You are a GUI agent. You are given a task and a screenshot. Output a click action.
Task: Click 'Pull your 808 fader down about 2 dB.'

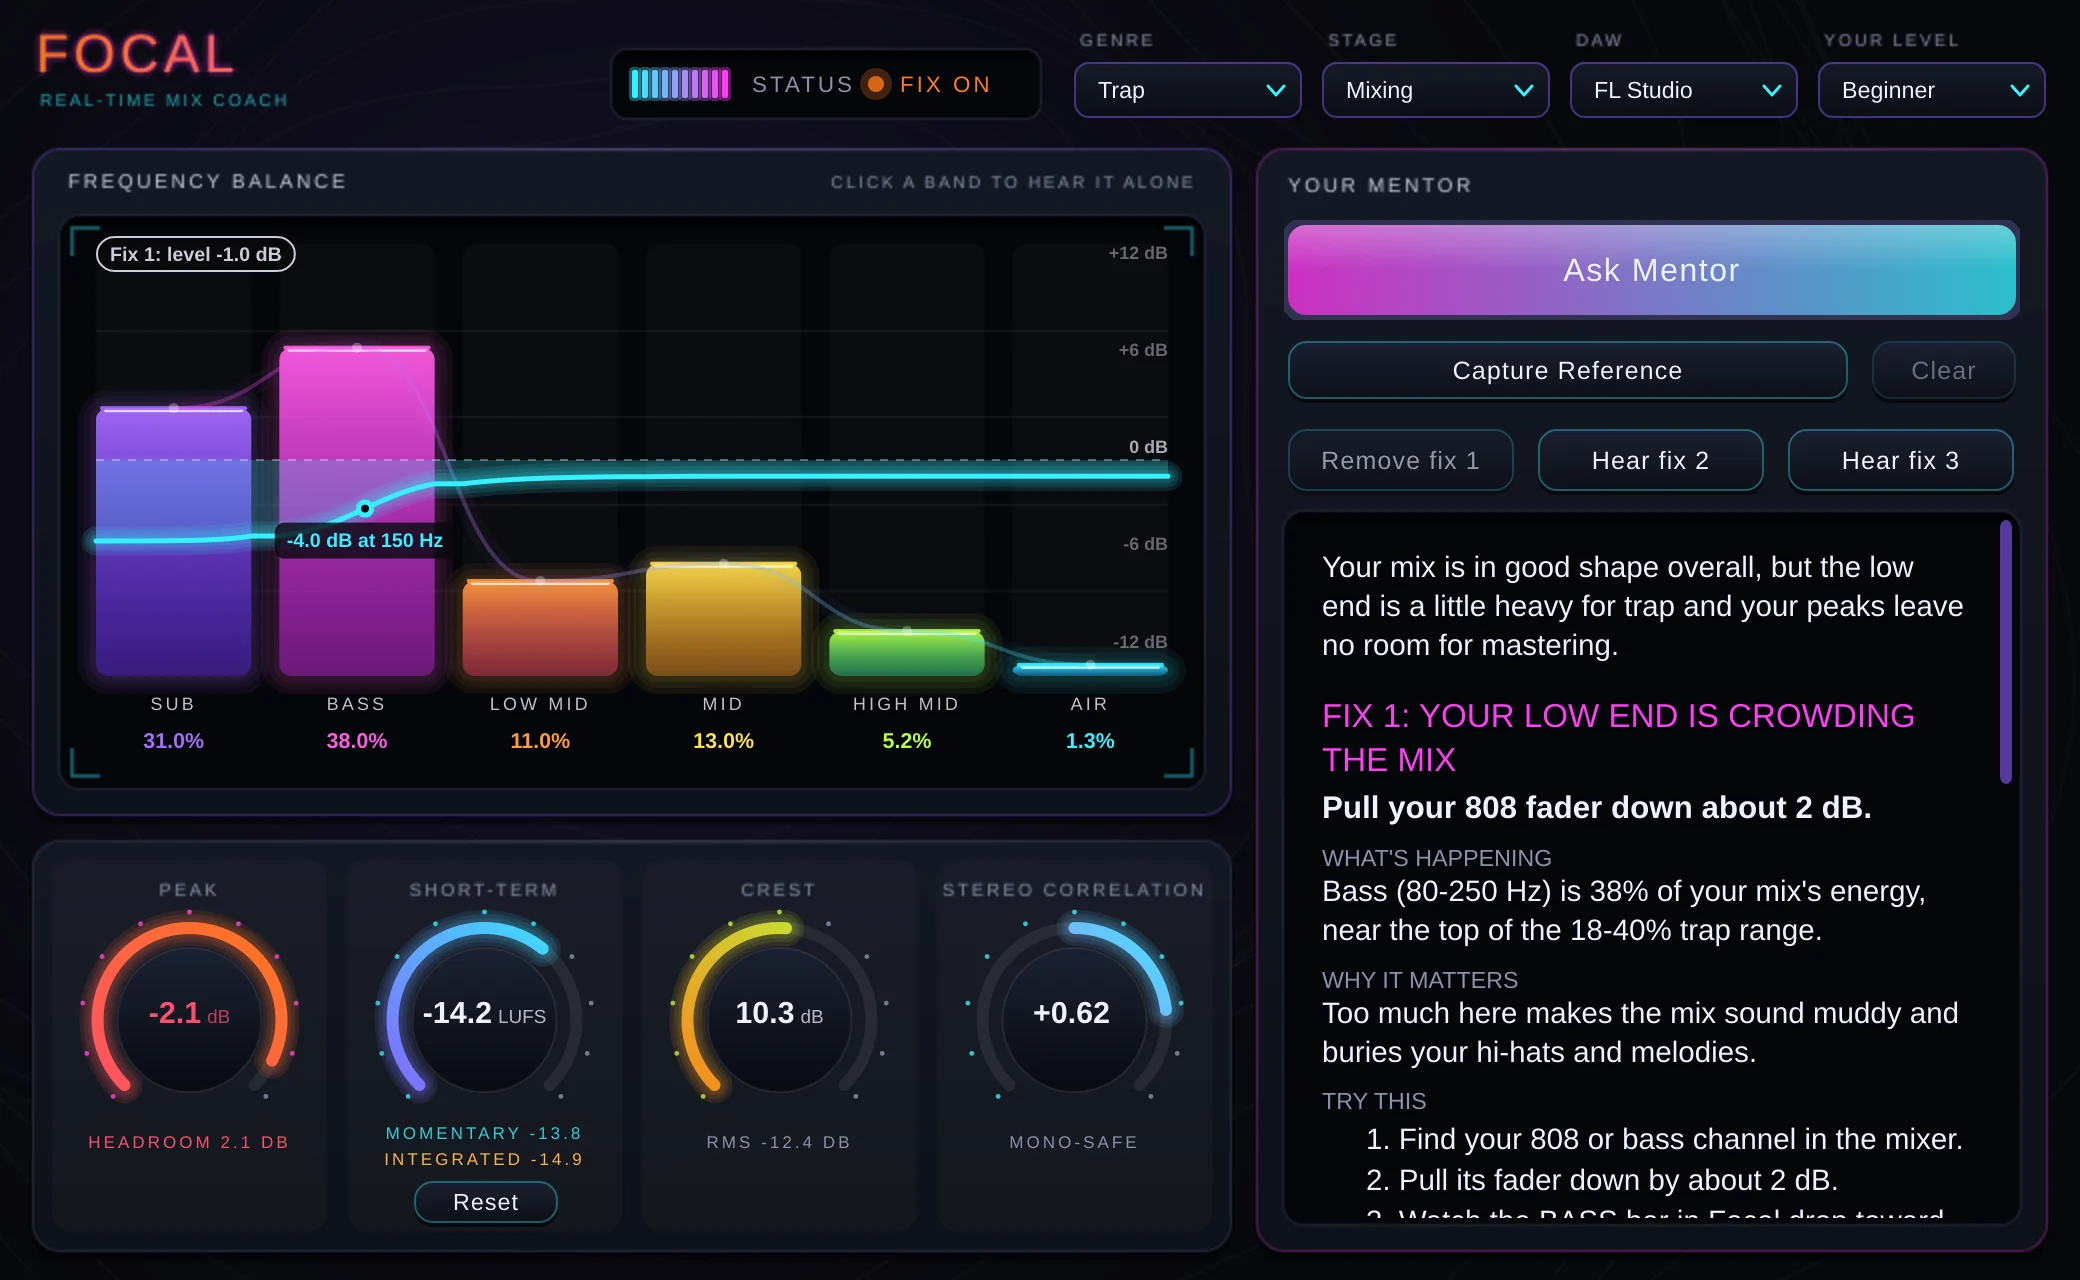tap(1596, 807)
